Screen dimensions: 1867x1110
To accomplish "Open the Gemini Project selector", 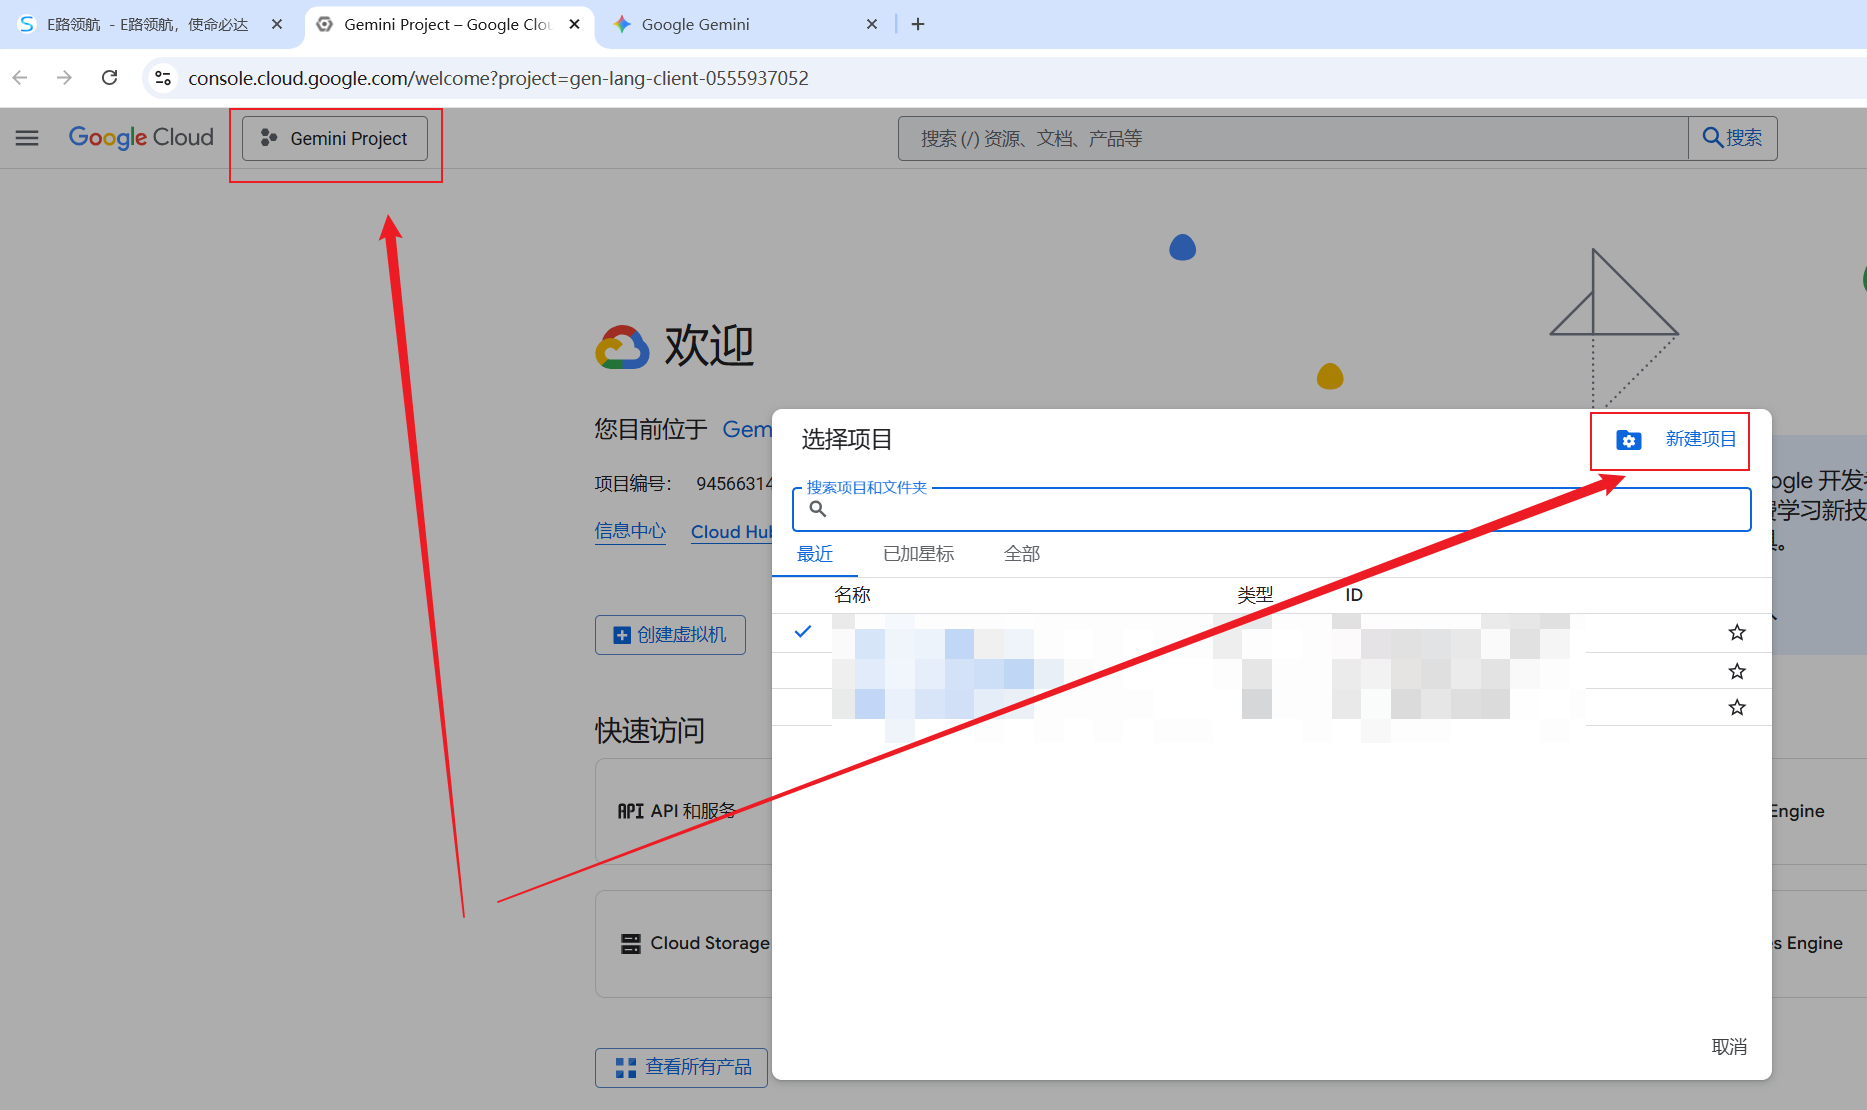I will (334, 138).
